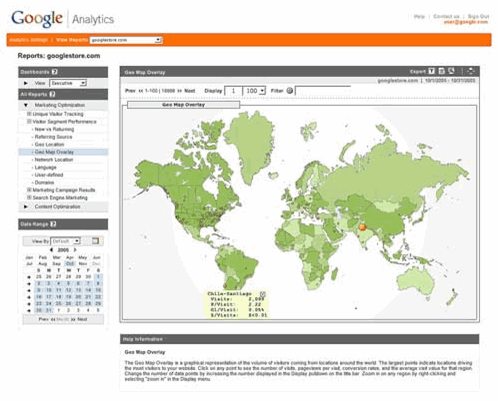Screen dimensions: 498x401
Task: Select week row starting with 16
Action: (x=29, y=297)
